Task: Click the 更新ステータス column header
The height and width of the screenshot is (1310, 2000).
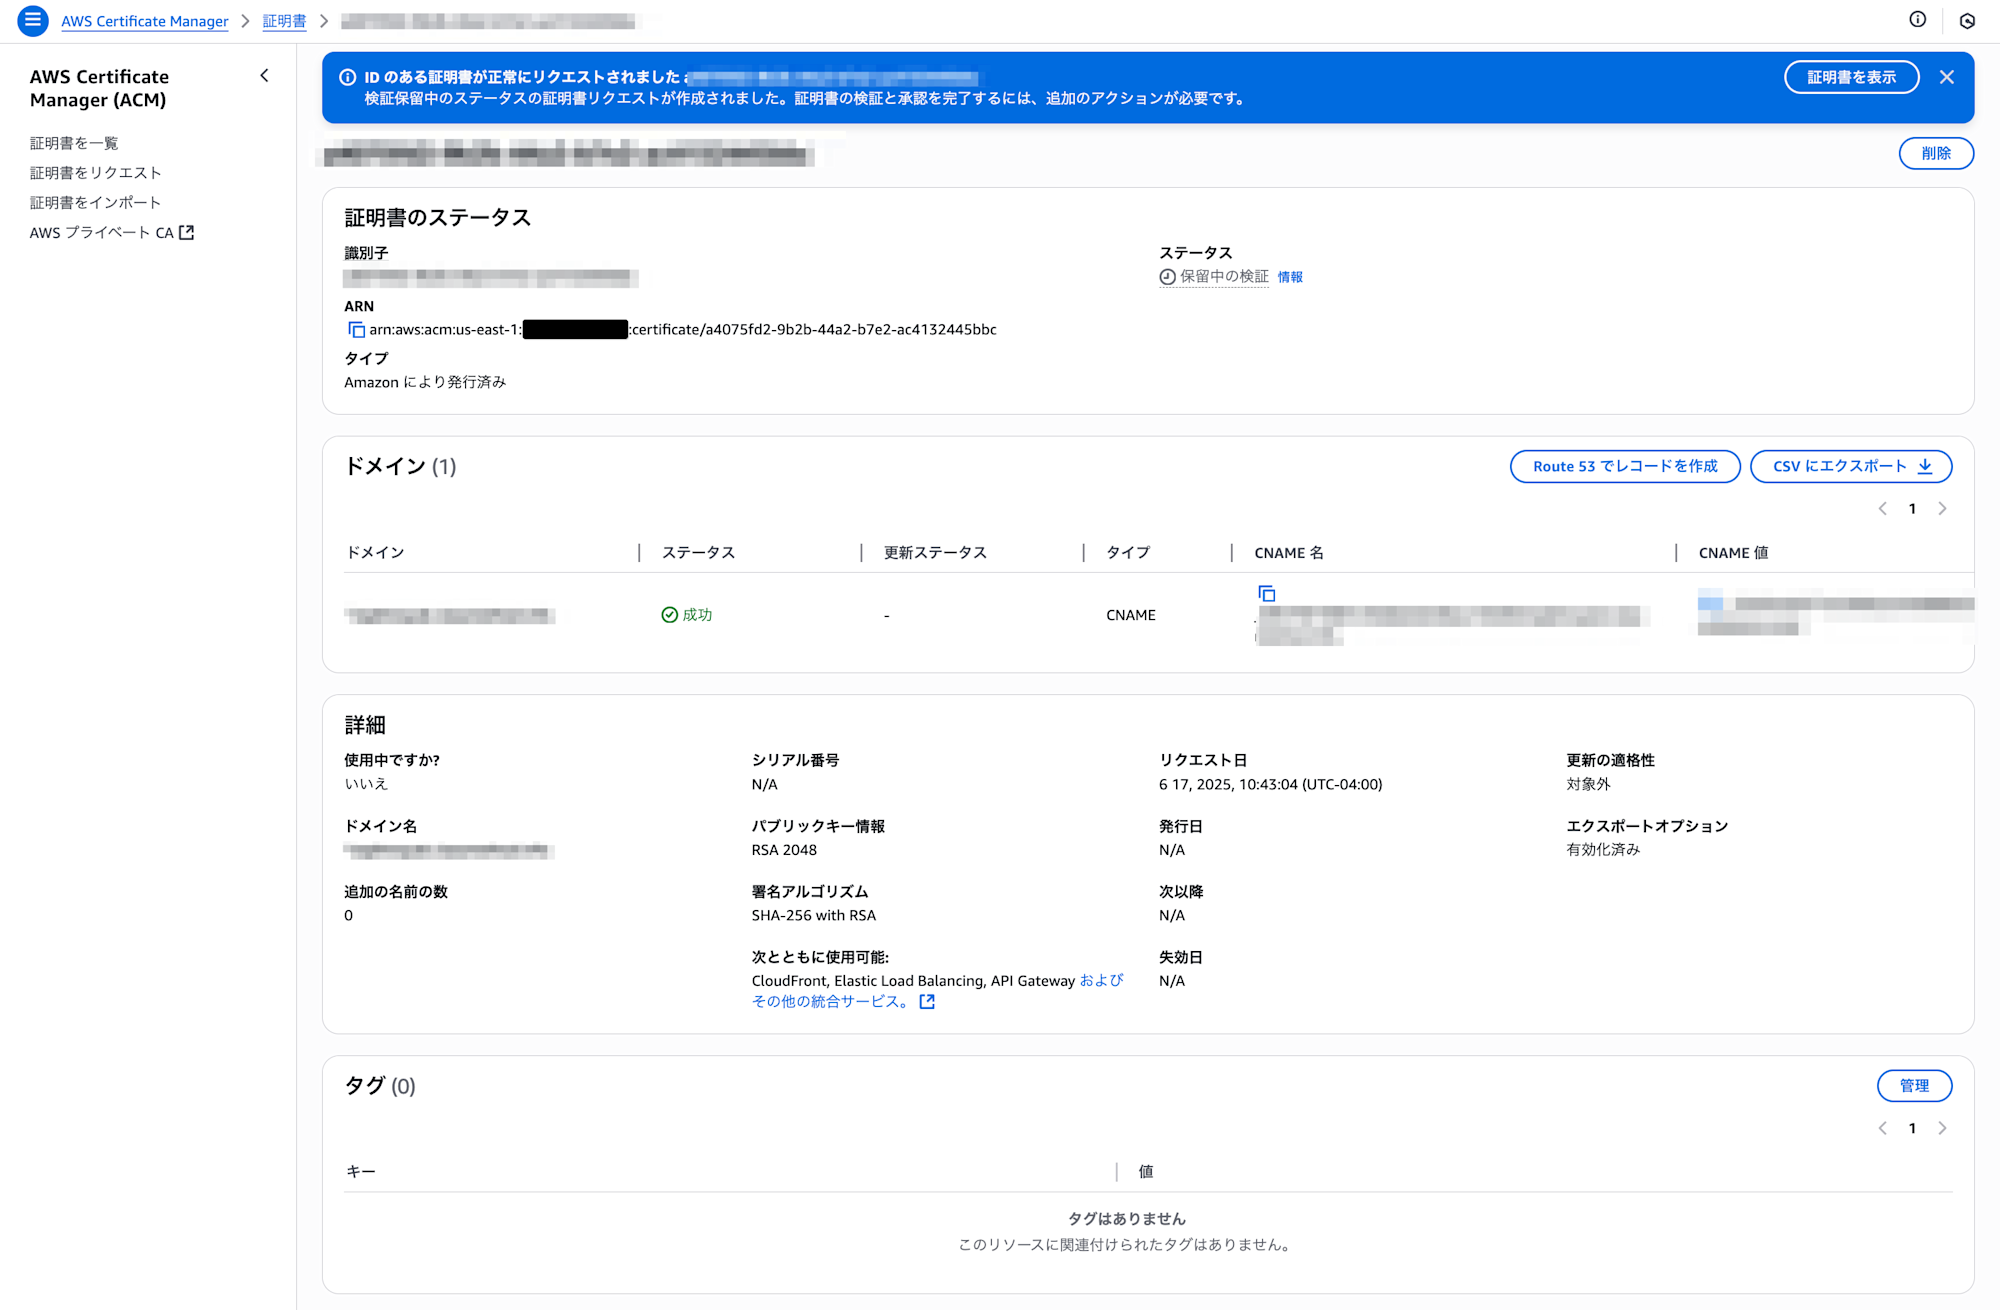Action: [935, 553]
